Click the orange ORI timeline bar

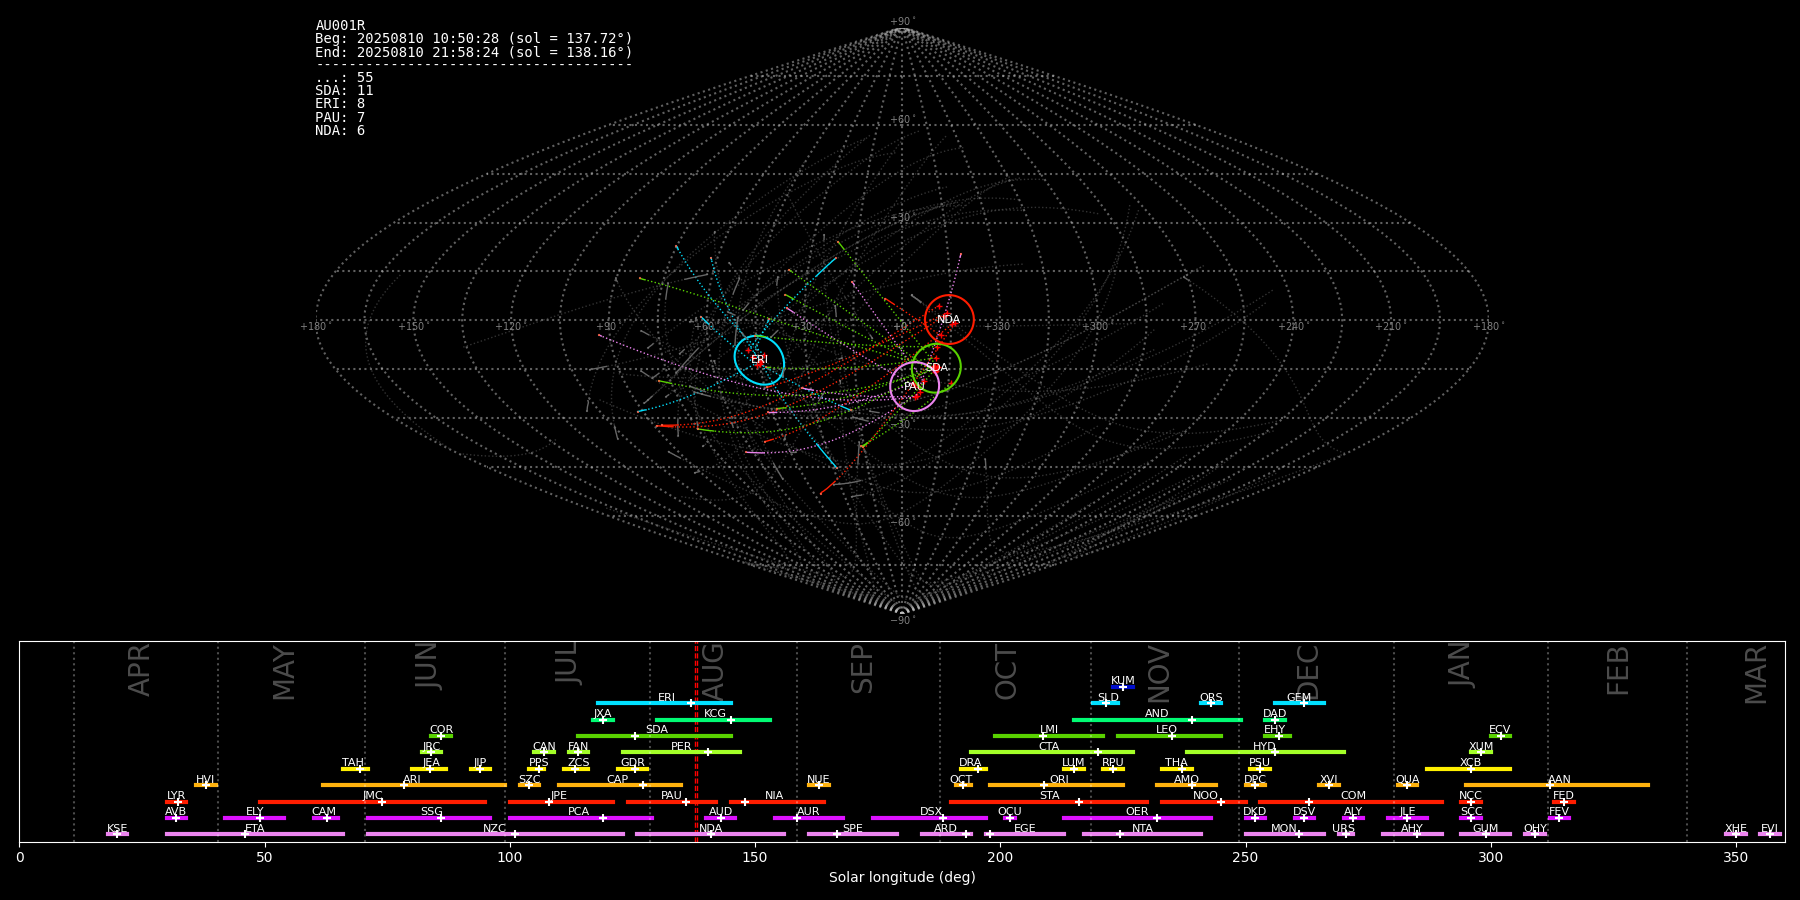point(1056,785)
